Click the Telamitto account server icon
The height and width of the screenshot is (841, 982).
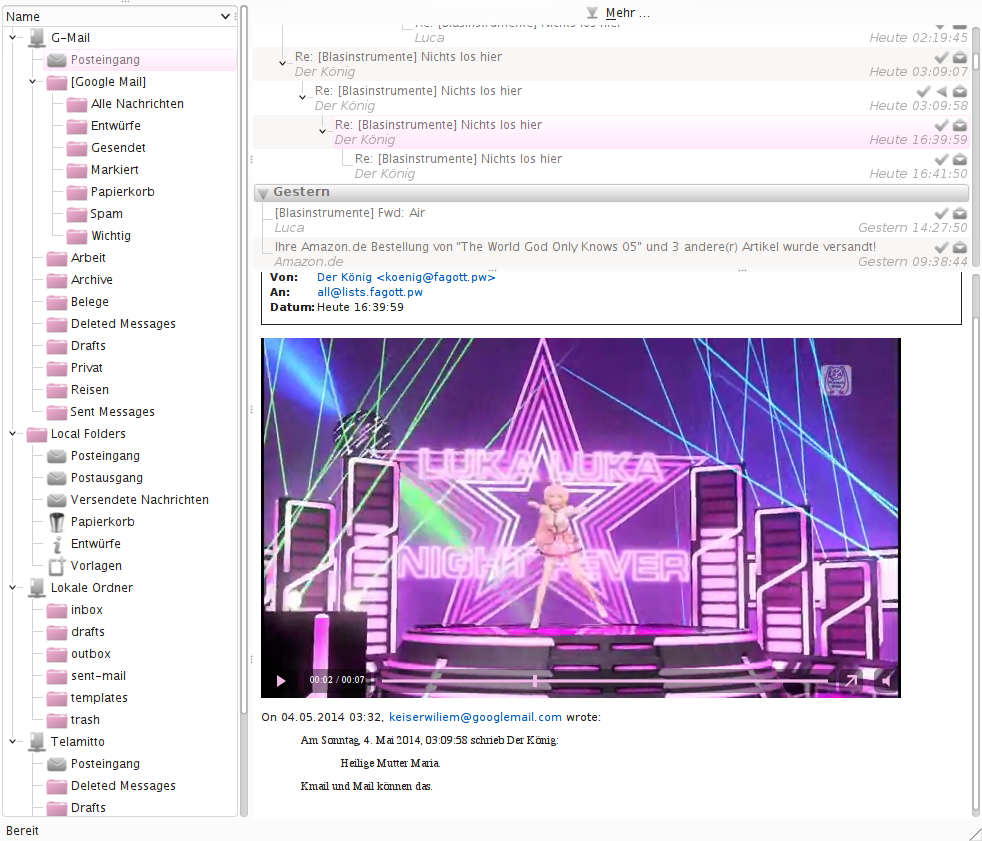37,742
